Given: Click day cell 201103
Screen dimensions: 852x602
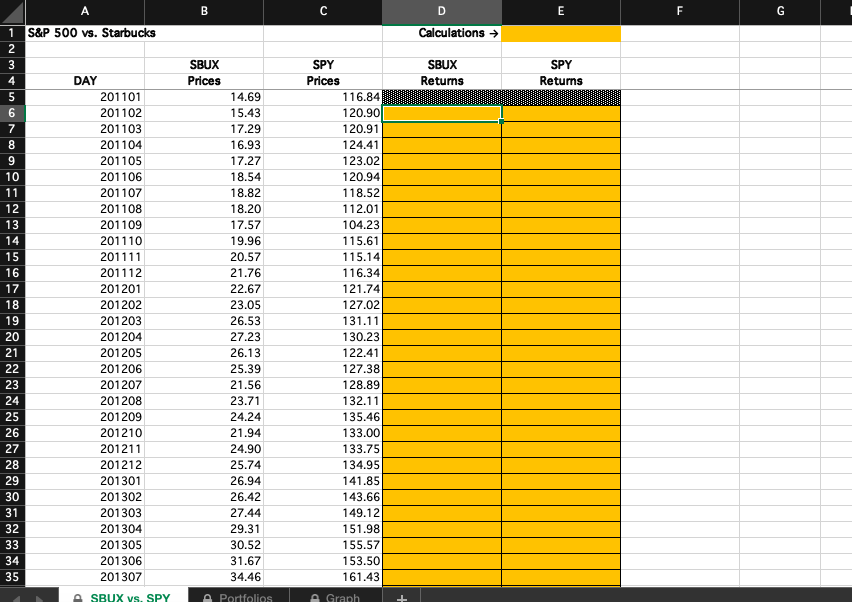Looking at the screenshot, I should (85, 129).
